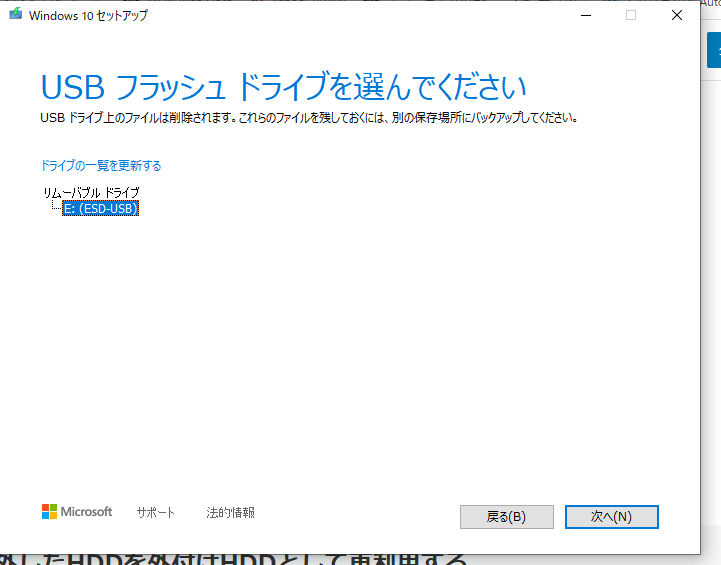Refresh the drive list via ドライブの一覧を更新する
This screenshot has height=565, width=721.
click(101, 166)
